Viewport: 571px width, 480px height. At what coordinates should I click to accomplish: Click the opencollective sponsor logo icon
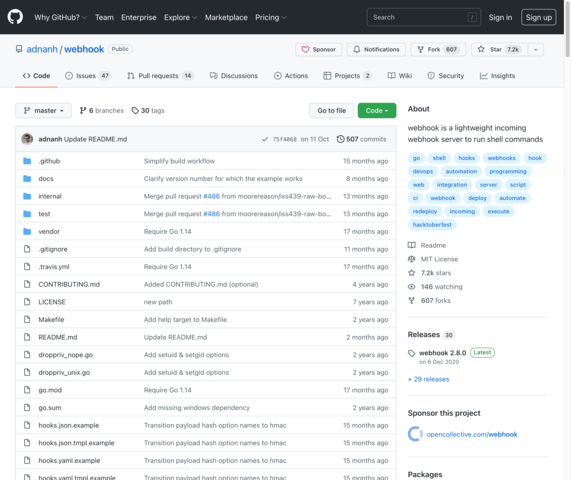coord(415,434)
